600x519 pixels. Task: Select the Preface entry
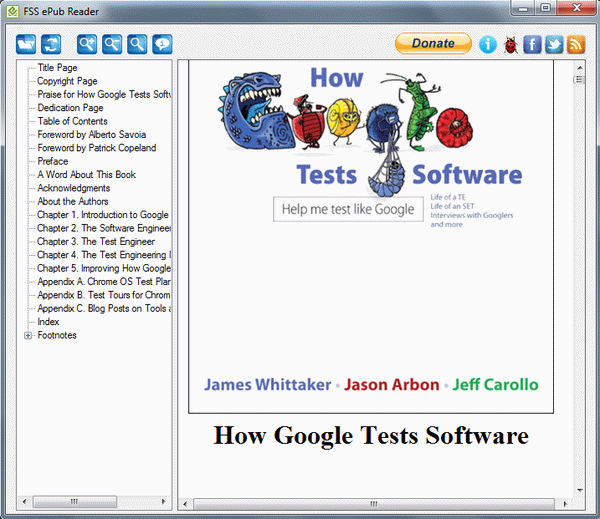(53, 161)
